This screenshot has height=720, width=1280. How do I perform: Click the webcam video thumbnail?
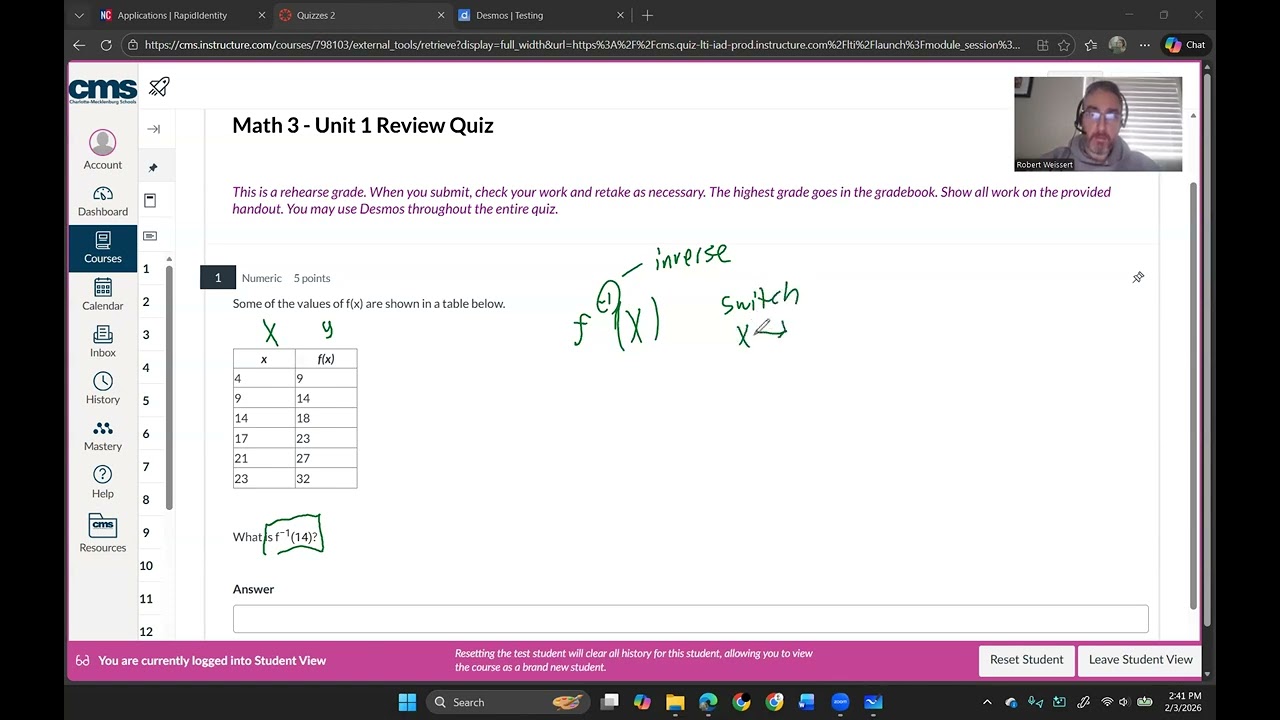click(x=1098, y=124)
